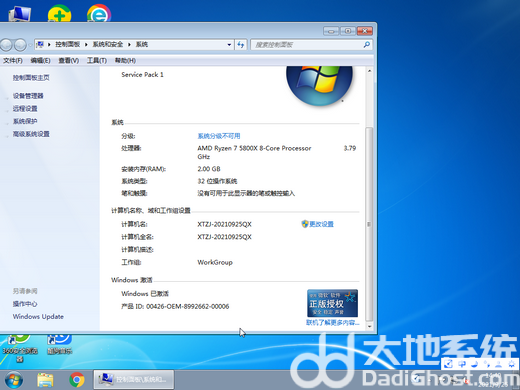Screen dimensions: 520x390
Task: Click the search magnifier icon
Action: [366, 44]
